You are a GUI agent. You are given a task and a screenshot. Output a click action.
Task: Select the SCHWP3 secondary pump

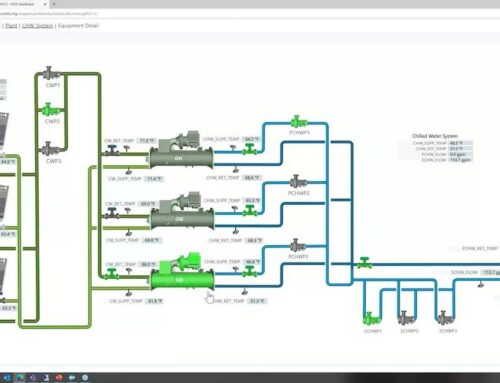(x=446, y=318)
